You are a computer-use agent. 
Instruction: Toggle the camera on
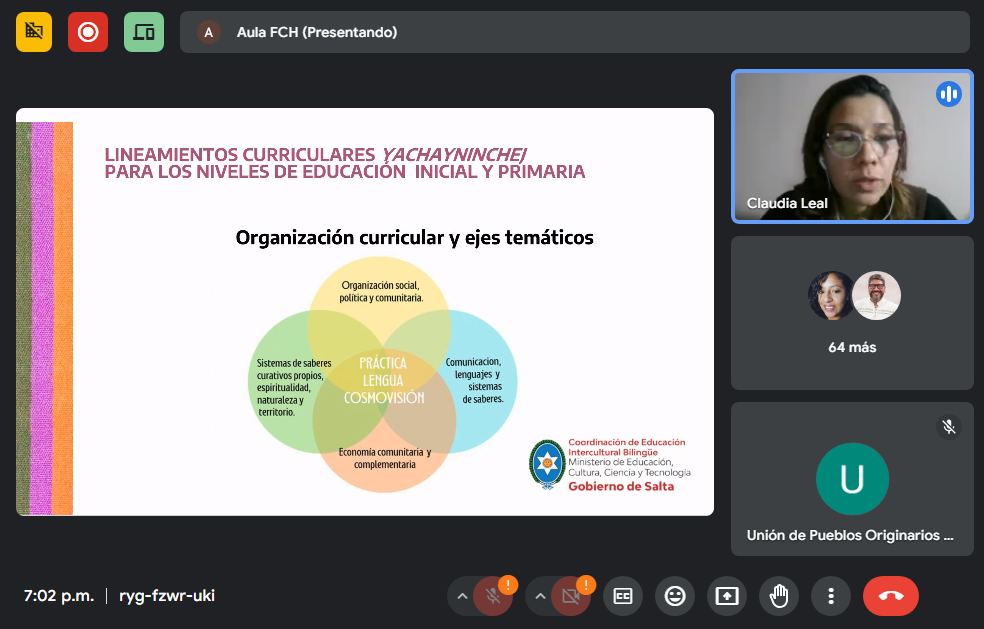pyautogui.click(x=571, y=597)
